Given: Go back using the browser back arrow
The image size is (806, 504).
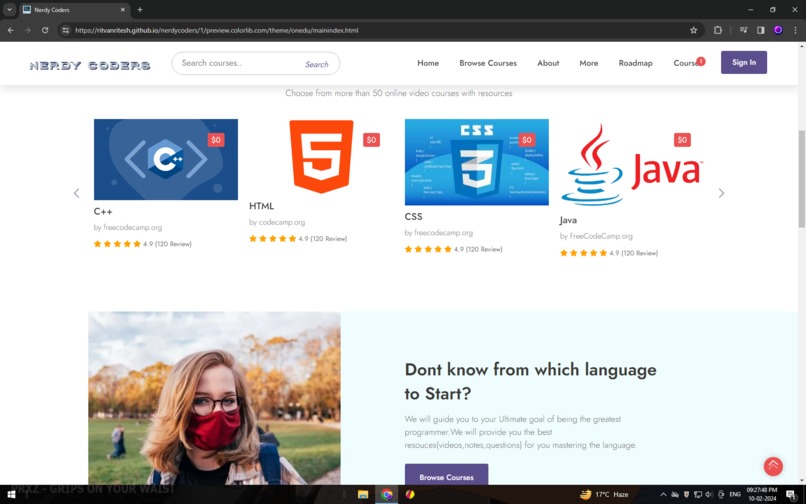Looking at the screenshot, I should [11, 30].
